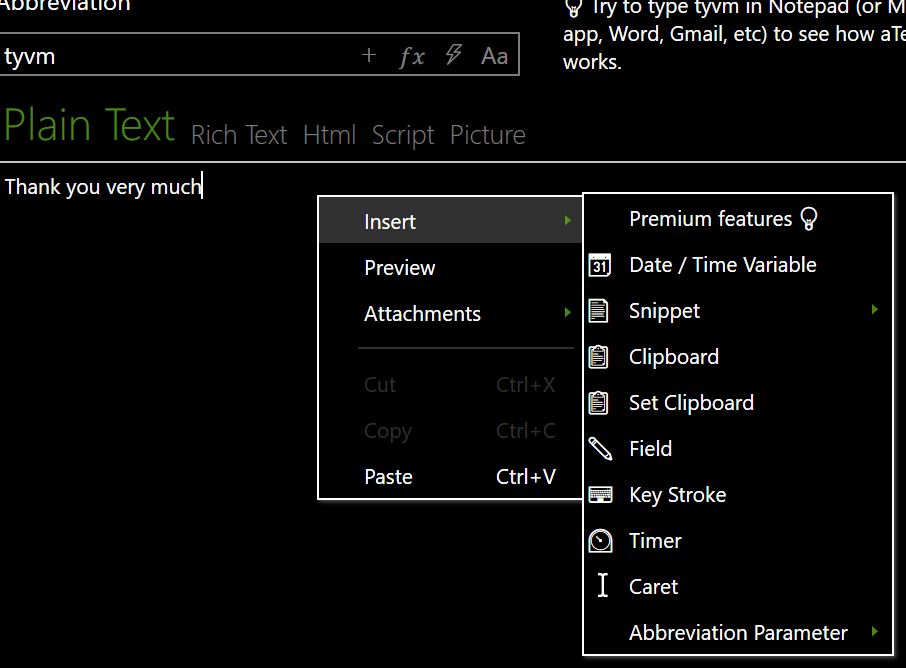
Task: Click the Timer clock icon
Action: [600, 541]
